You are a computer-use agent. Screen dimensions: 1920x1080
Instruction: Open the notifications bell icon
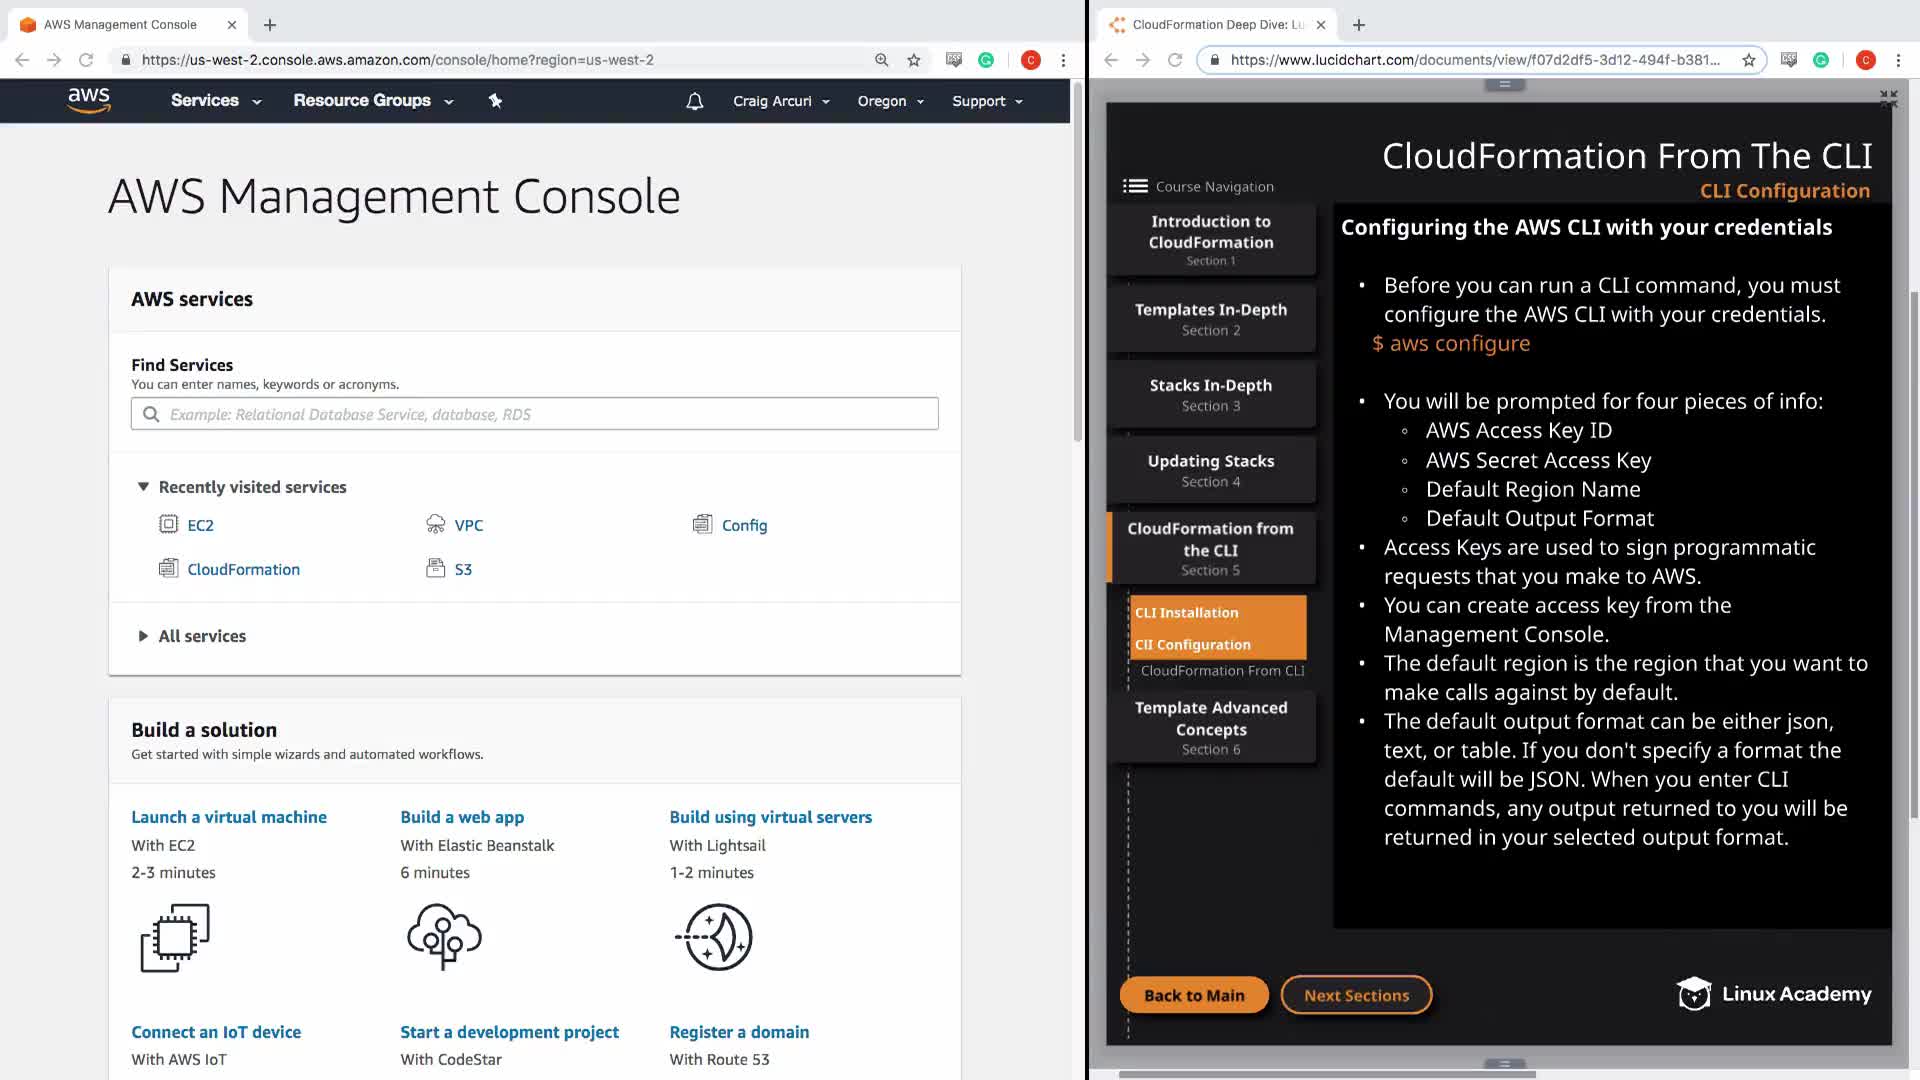pos(695,101)
